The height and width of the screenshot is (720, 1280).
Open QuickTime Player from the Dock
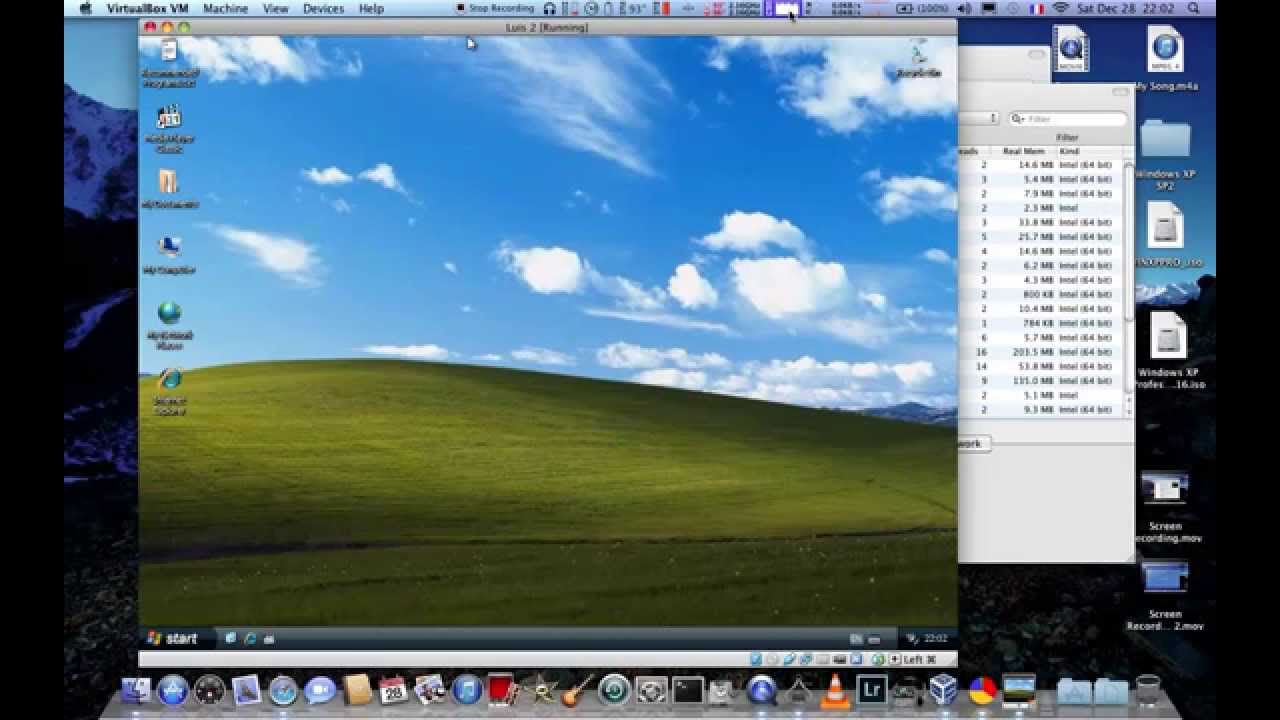click(x=762, y=690)
